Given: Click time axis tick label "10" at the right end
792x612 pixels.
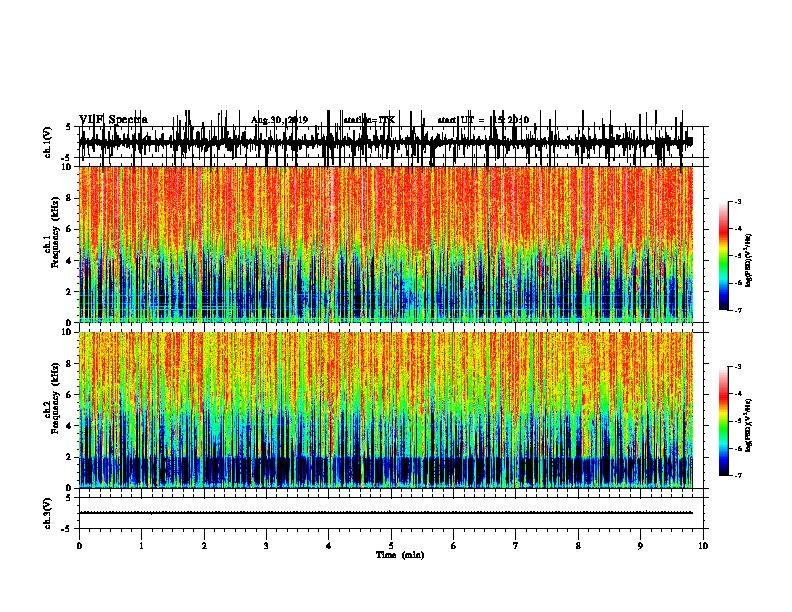Looking at the screenshot, I should coord(703,546).
